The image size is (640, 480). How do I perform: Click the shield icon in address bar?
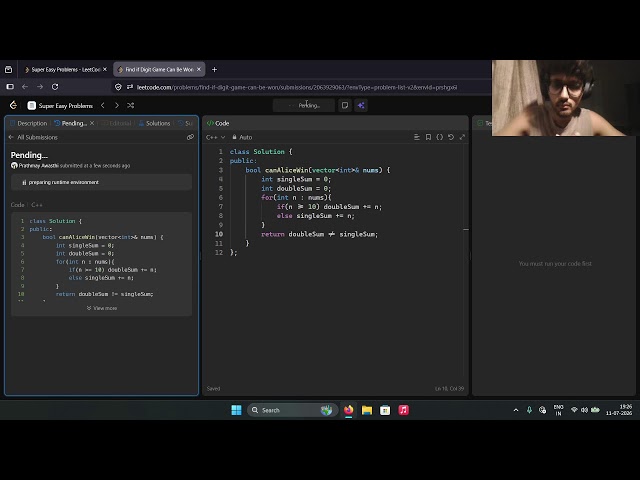[x=118, y=87]
